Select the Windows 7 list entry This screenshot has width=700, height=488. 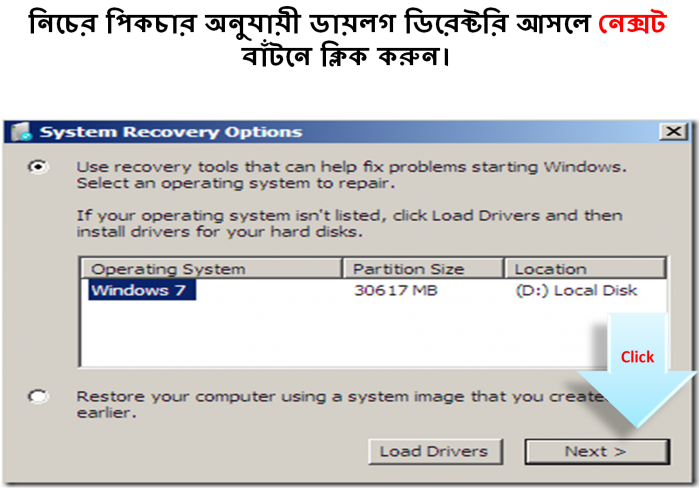(x=142, y=290)
